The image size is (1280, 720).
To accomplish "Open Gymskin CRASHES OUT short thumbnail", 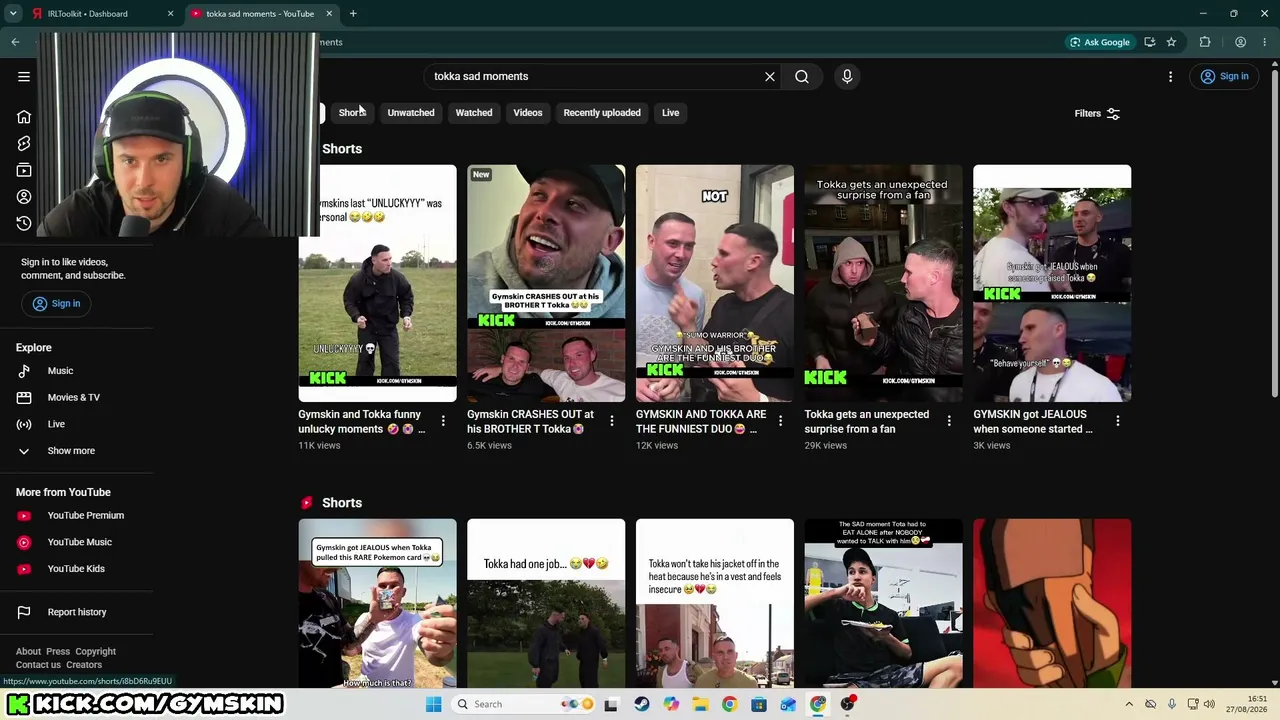I will (x=546, y=283).
